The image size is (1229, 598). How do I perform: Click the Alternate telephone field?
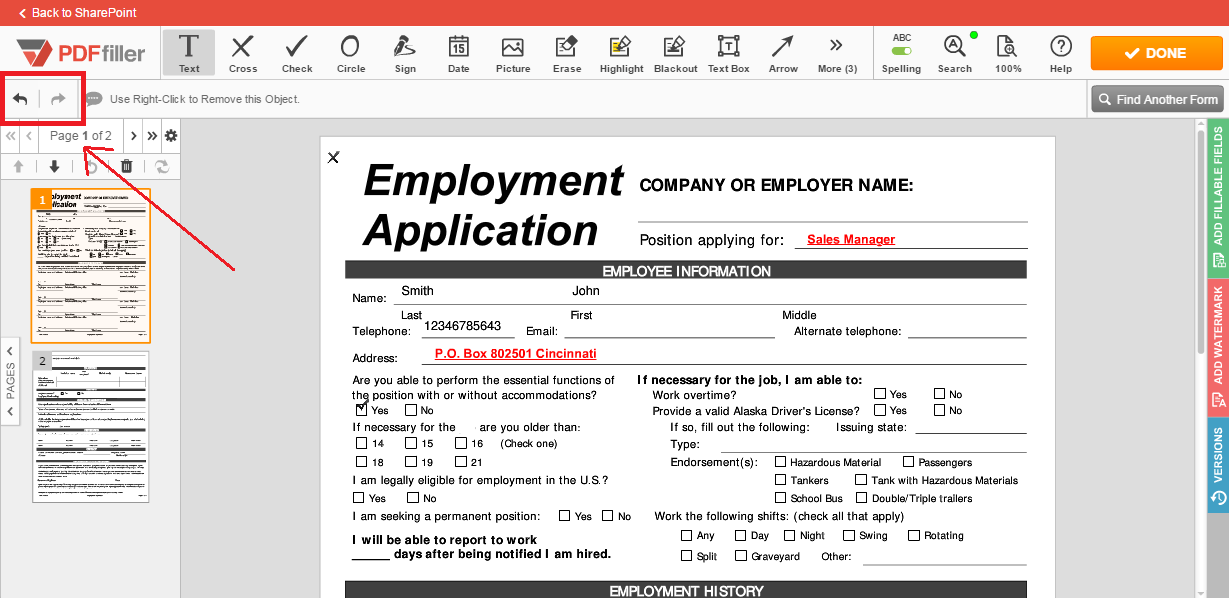click(x=966, y=331)
